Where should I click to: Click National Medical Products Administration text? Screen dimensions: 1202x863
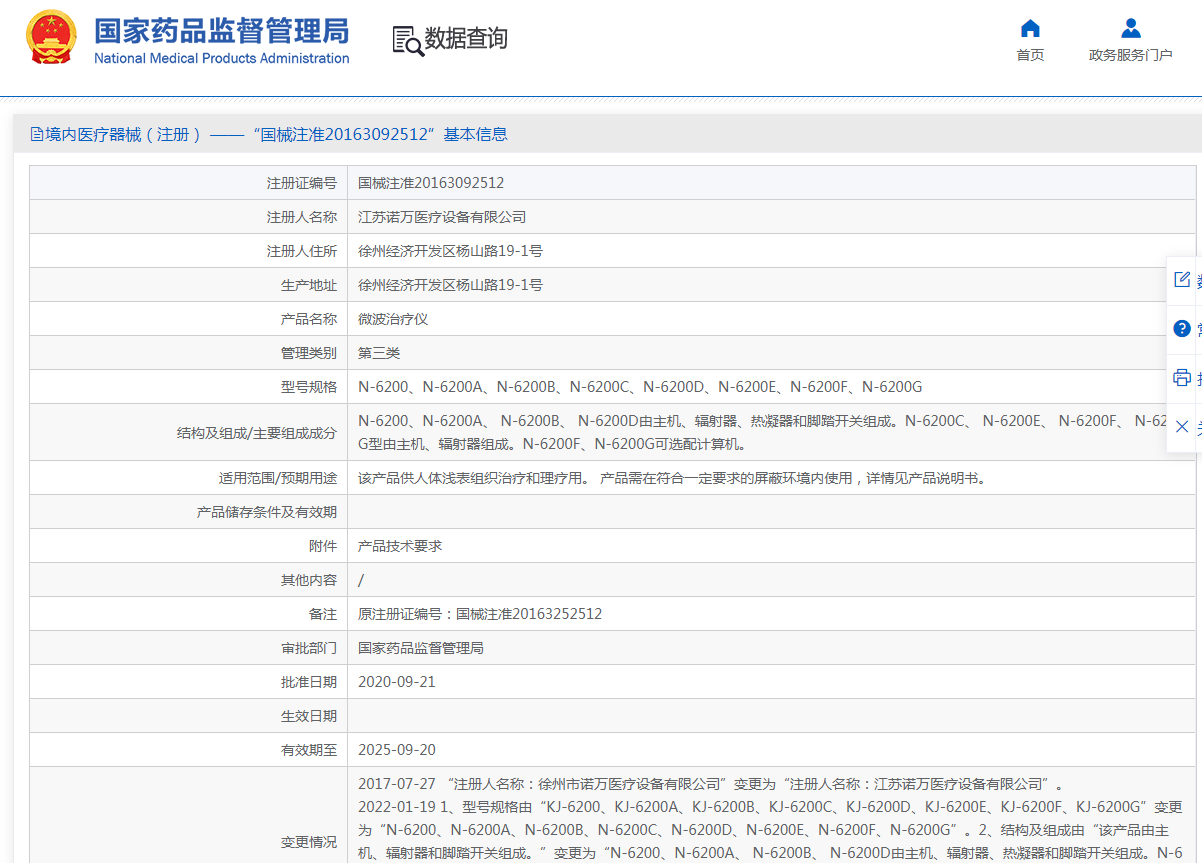(x=222, y=58)
